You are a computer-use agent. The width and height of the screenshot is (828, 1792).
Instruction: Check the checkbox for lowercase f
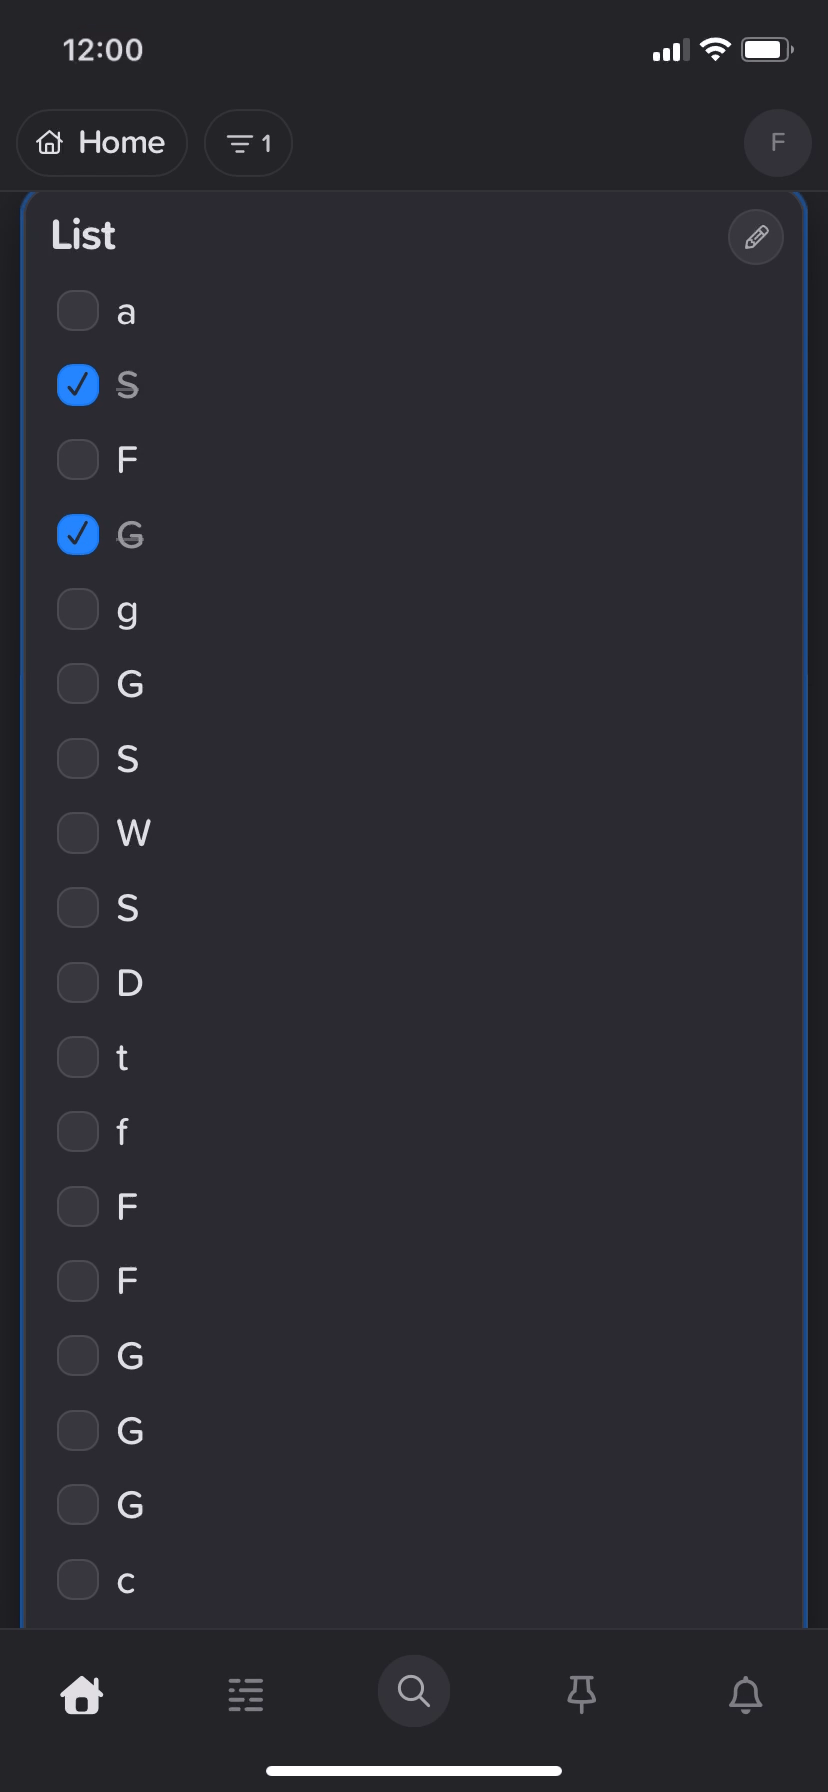(x=78, y=1131)
